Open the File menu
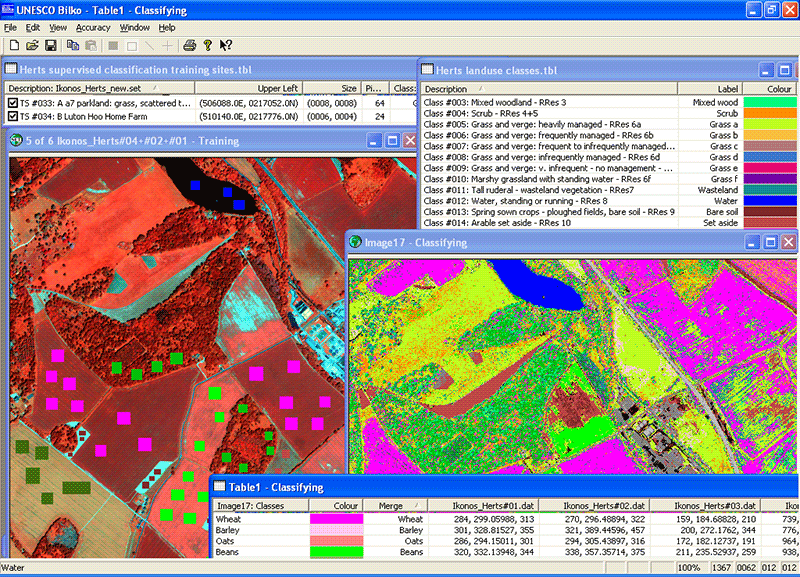Image resolution: width=800 pixels, height=577 pixels. (10, 28)
